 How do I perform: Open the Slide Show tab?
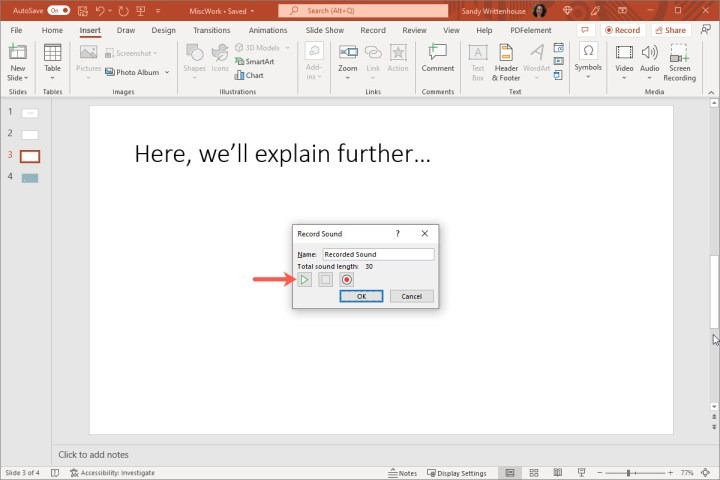(325, 30)
